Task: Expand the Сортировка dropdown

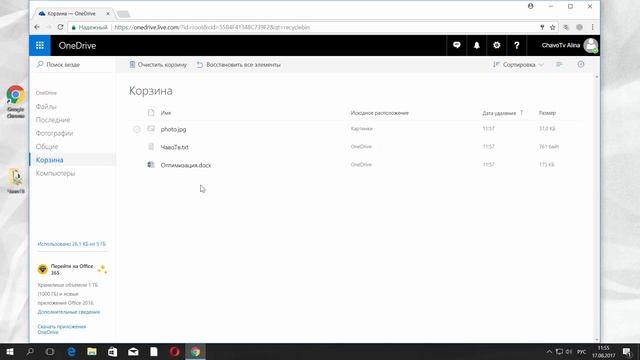Action: [518, 64]
